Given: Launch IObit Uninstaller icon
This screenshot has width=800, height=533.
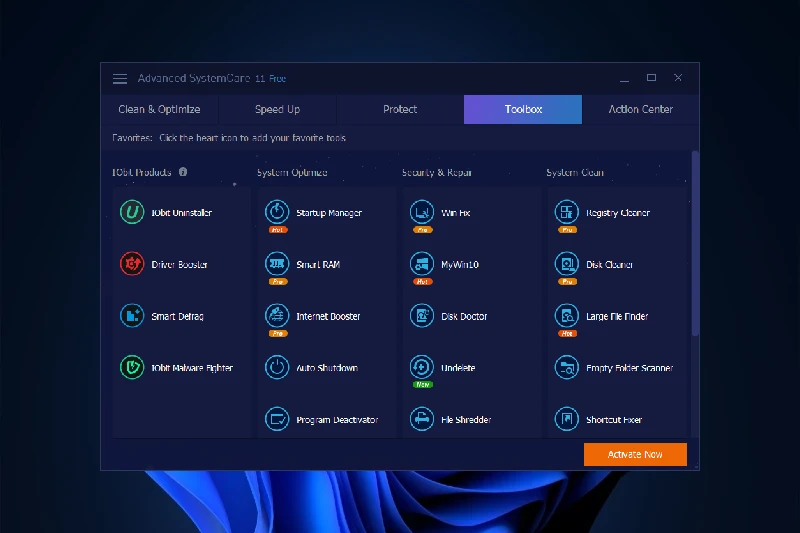Looking at the screenshot, I should tap(132, 212).
